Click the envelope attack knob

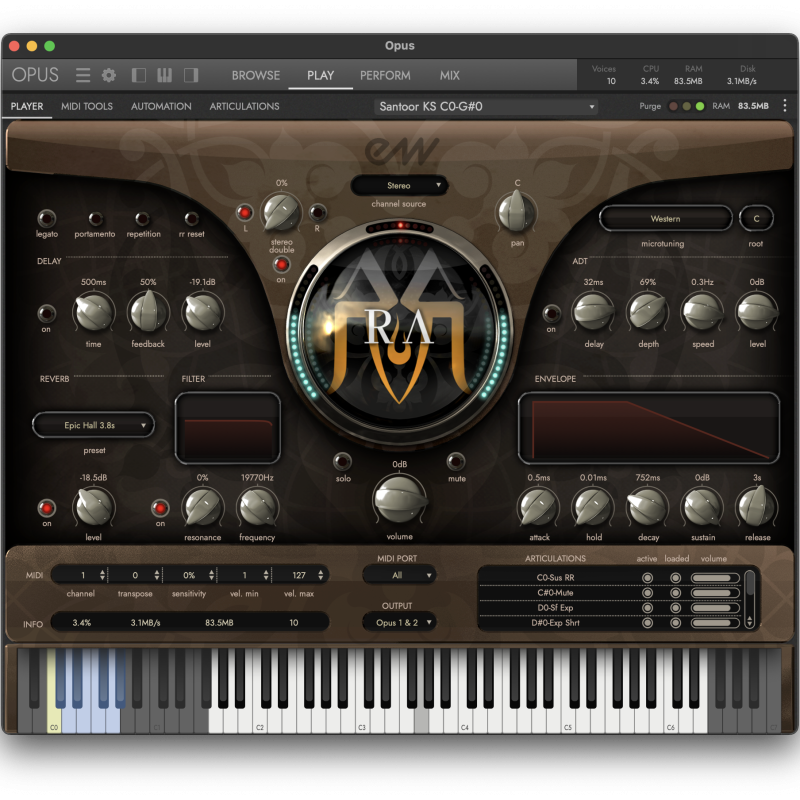(x=539, y=507)
